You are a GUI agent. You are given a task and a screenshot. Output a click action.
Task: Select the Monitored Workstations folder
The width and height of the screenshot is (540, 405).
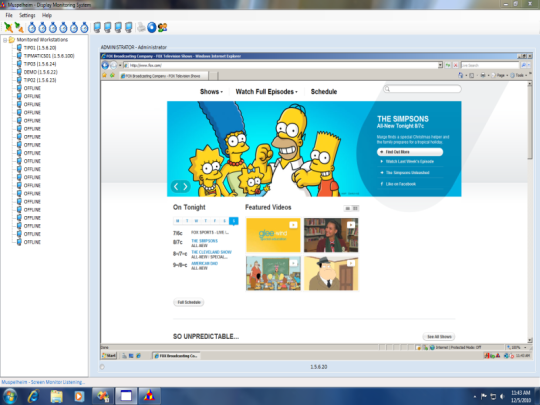(42, 40)
